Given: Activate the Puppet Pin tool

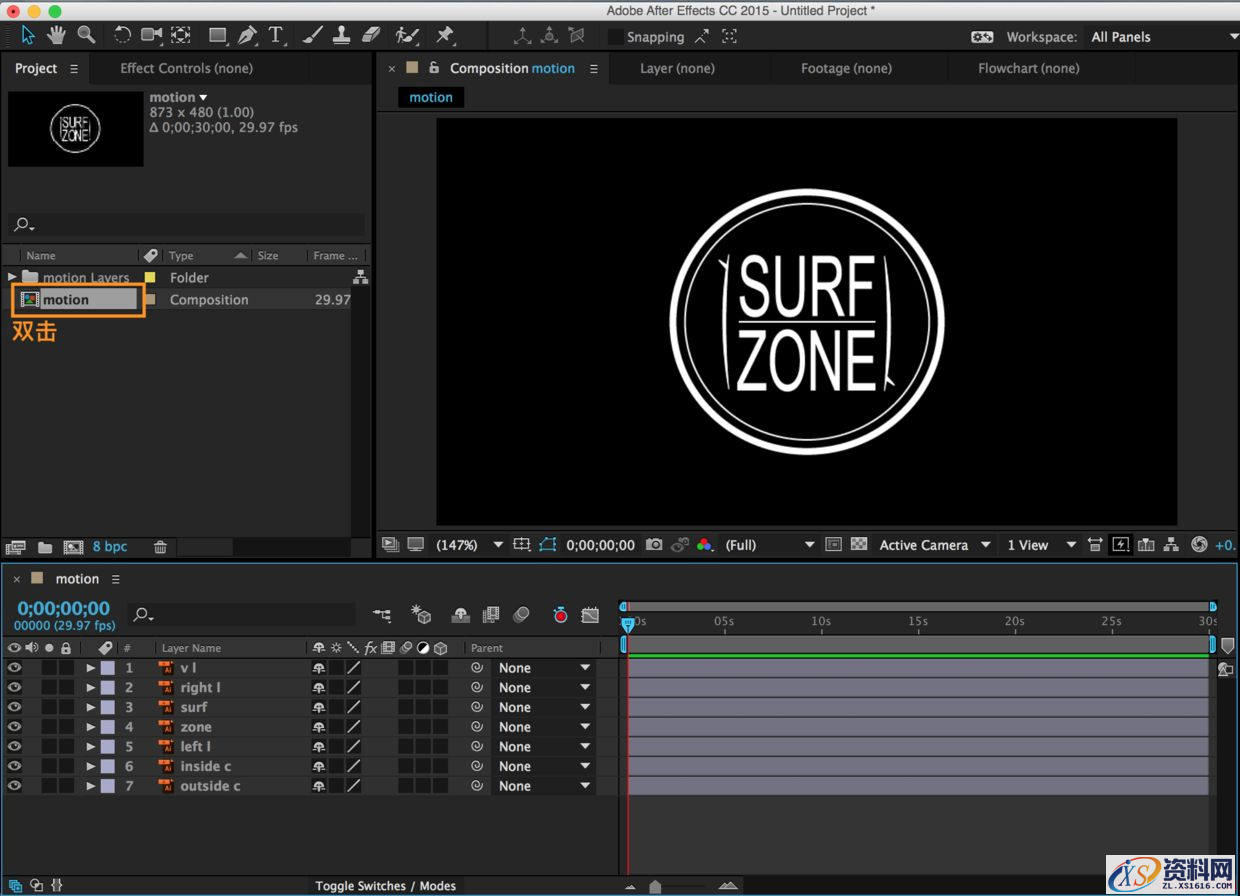Looking at the screenshot, I should coord(445,35).
